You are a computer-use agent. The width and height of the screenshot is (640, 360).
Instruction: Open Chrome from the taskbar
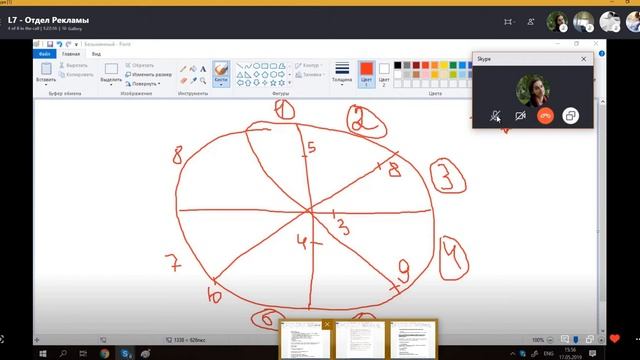(104, 353)
